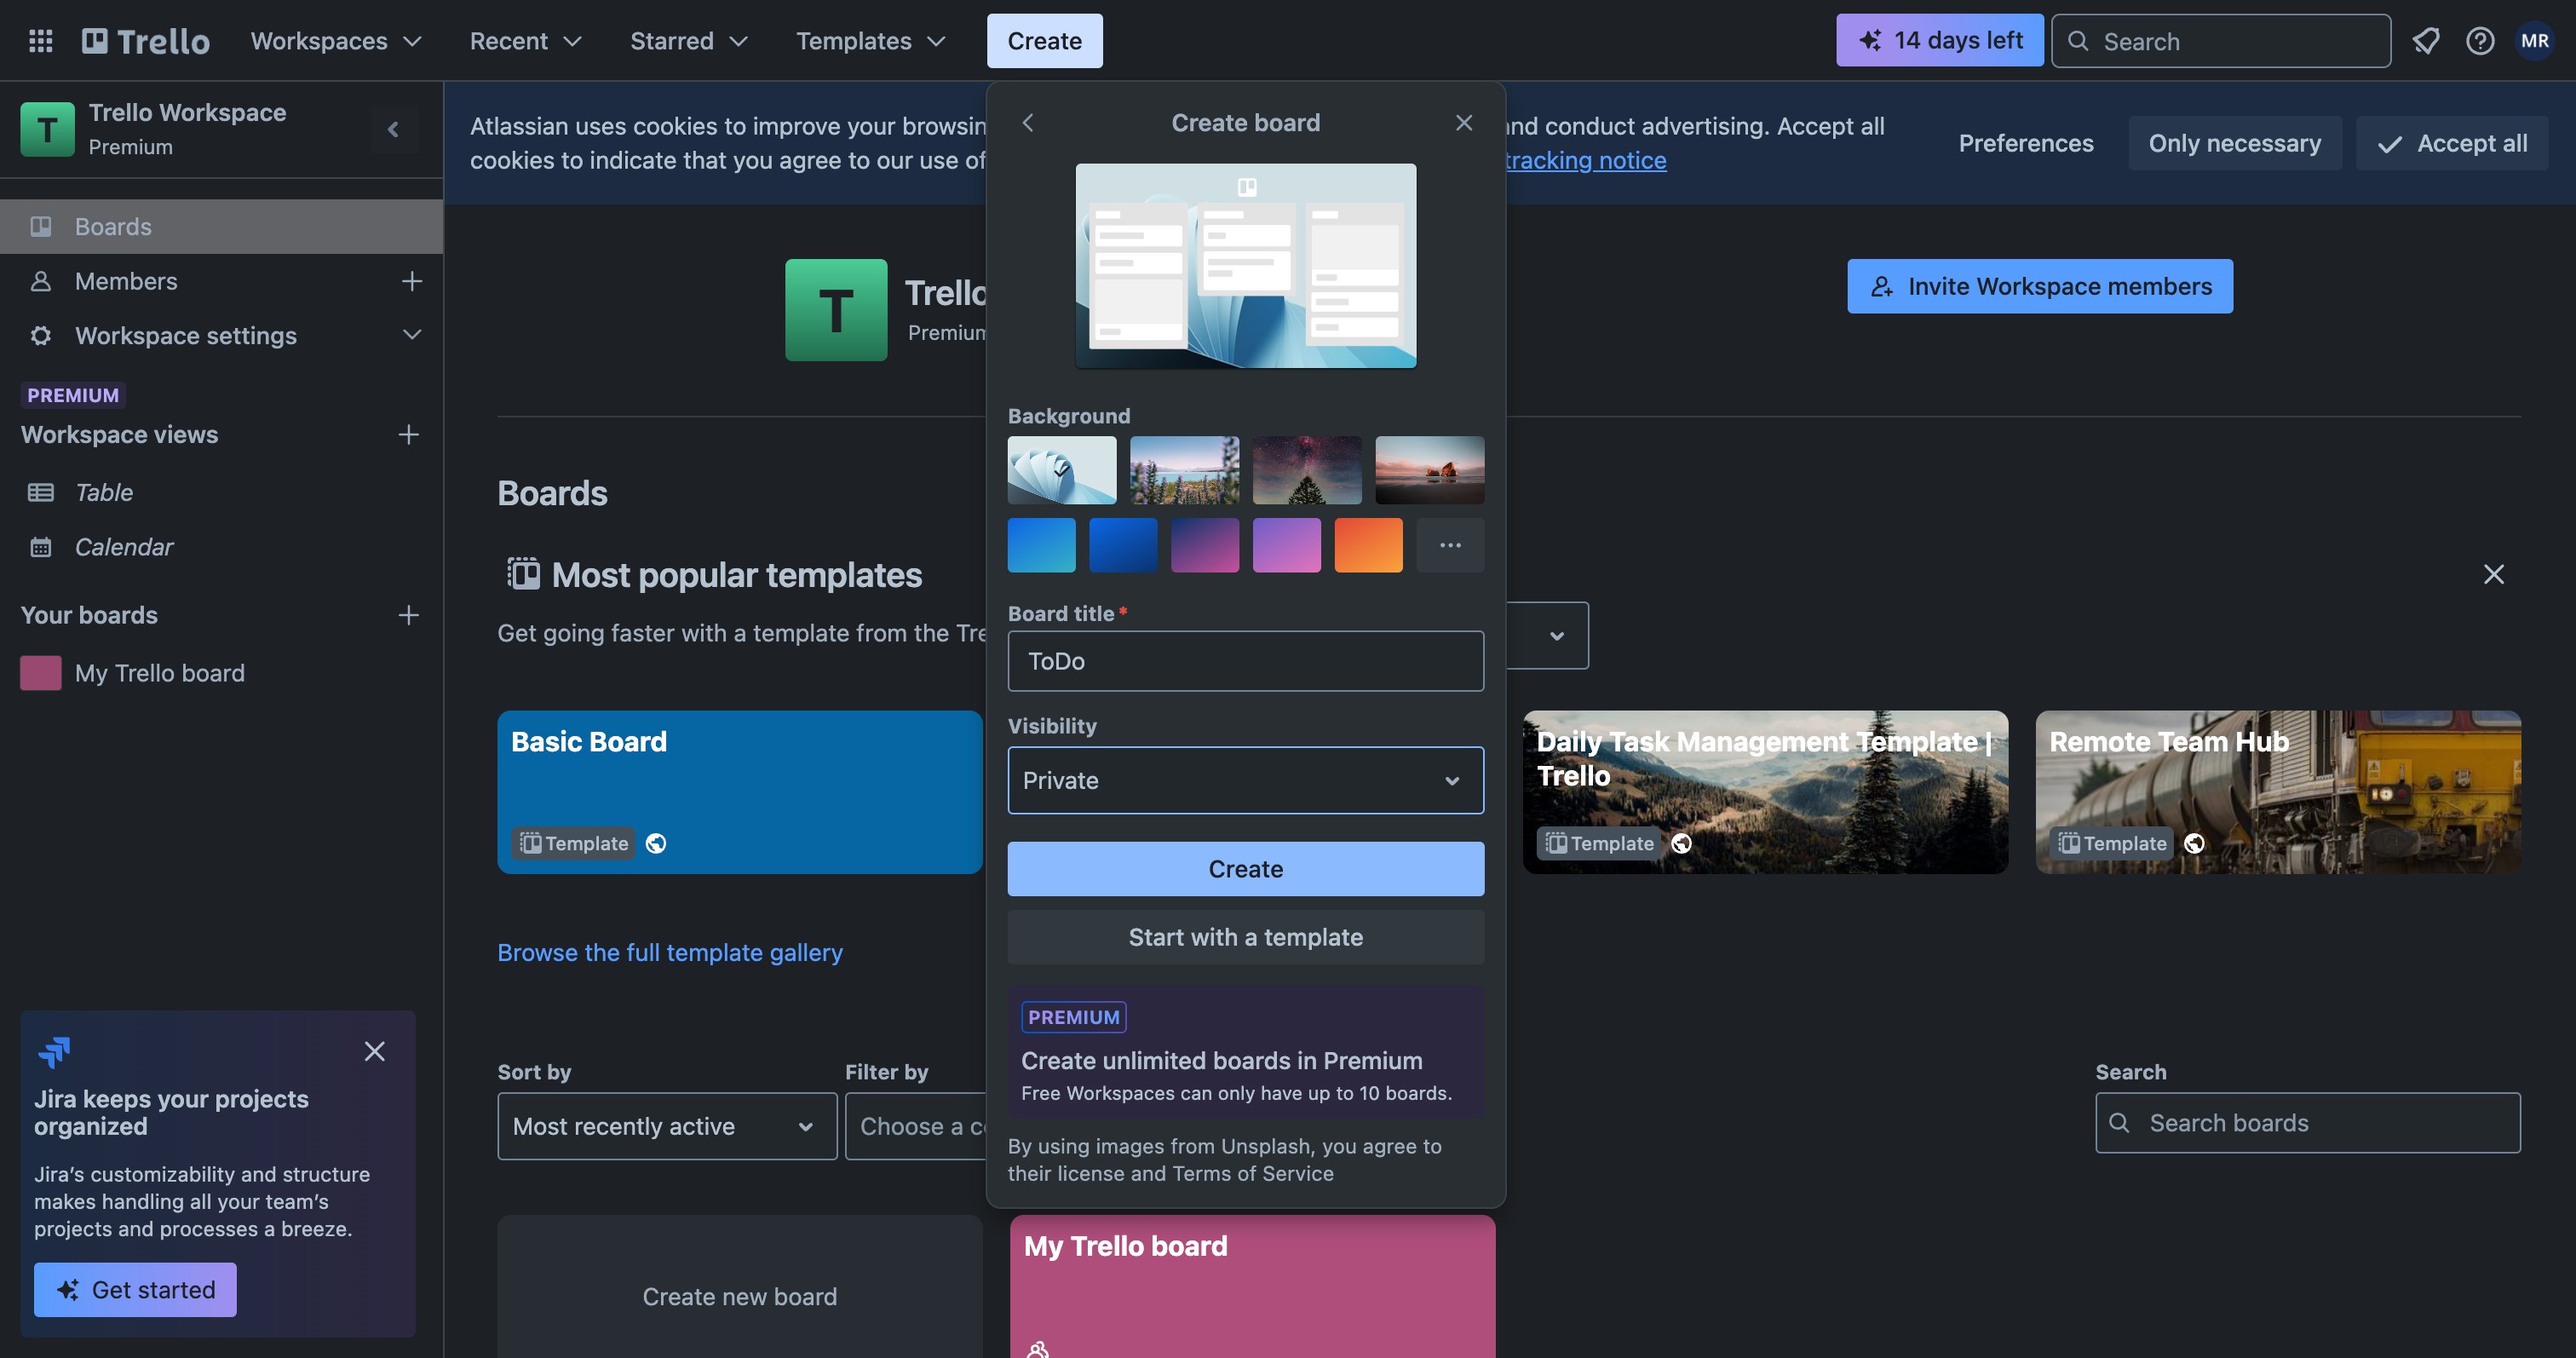
Task: Open the tracking notice link
Action: pyautogui.click(x=1586, y=160)
